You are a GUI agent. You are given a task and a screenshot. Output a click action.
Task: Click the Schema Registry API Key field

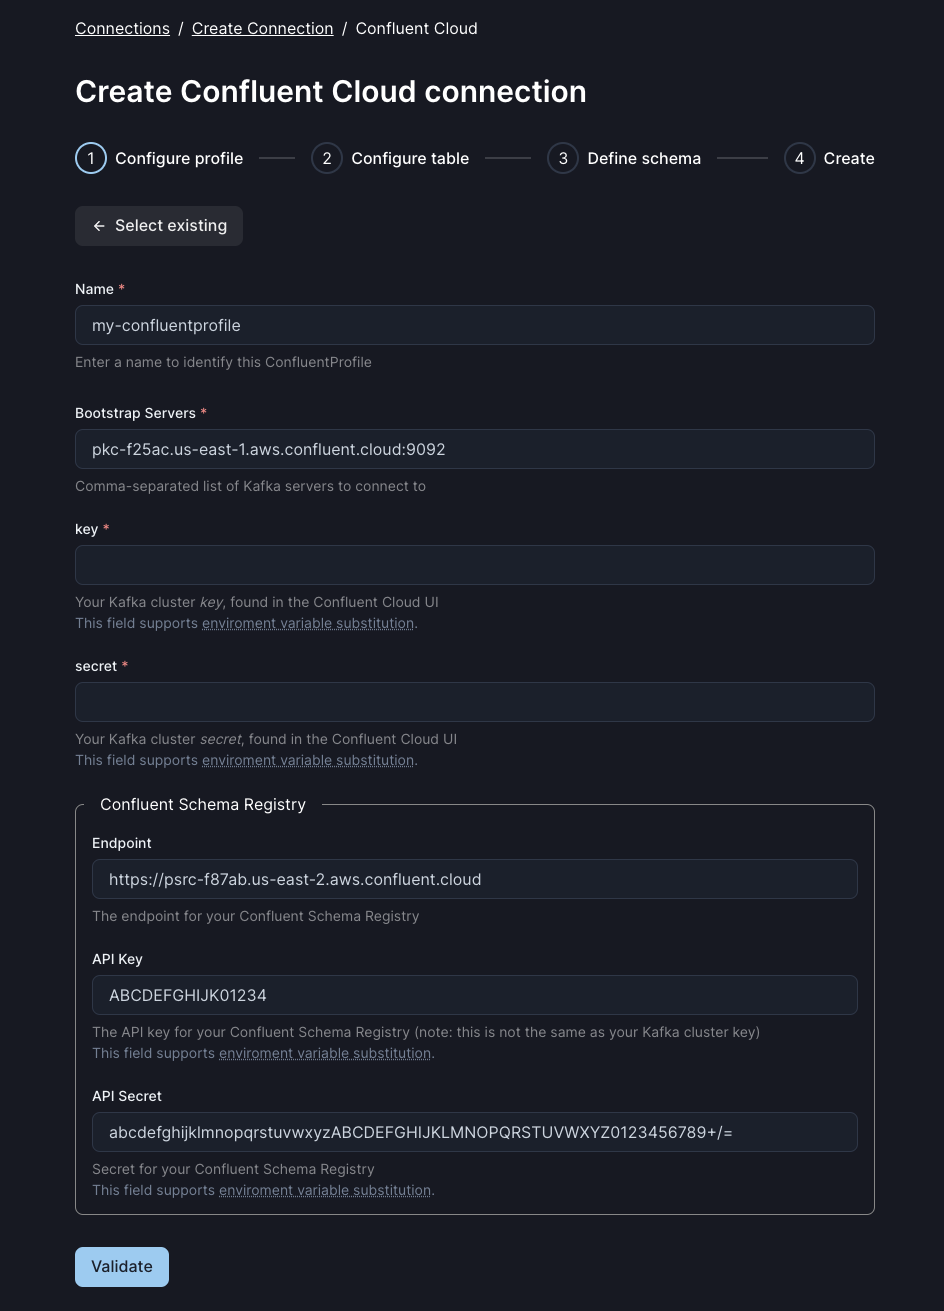(x=475, y=995)
